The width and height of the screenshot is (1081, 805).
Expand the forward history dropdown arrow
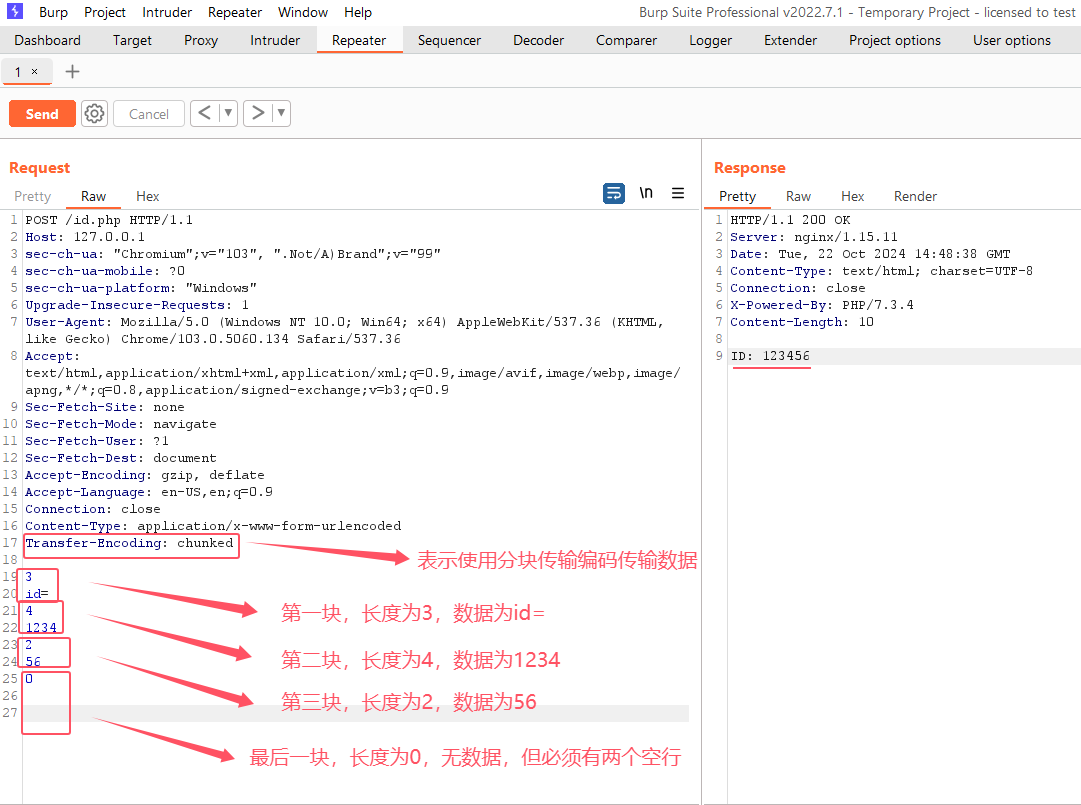281,113
